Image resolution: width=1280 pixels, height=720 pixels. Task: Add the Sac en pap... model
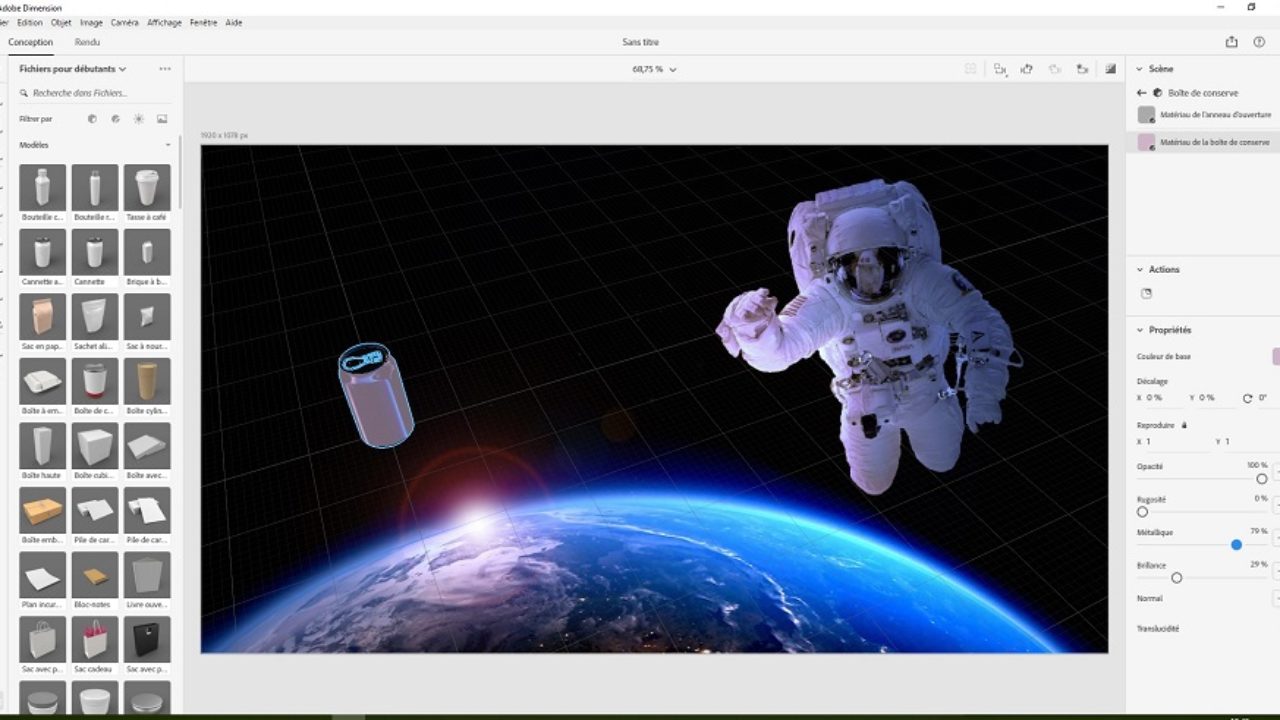click(43, 317)
